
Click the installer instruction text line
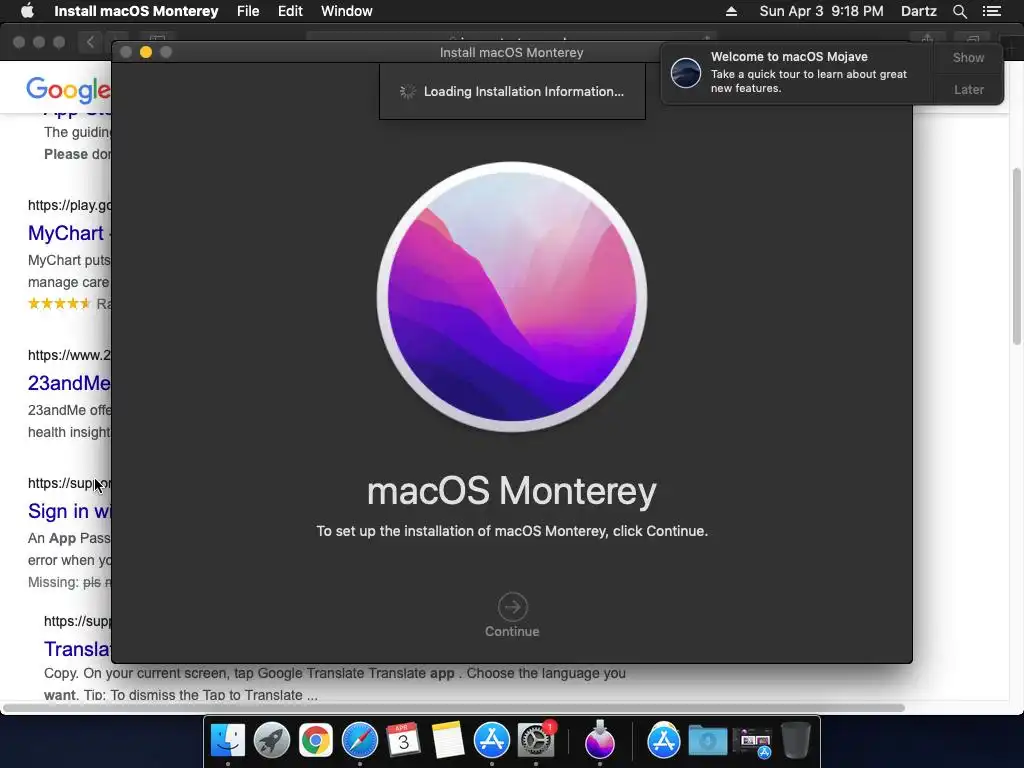coord(512,531)
